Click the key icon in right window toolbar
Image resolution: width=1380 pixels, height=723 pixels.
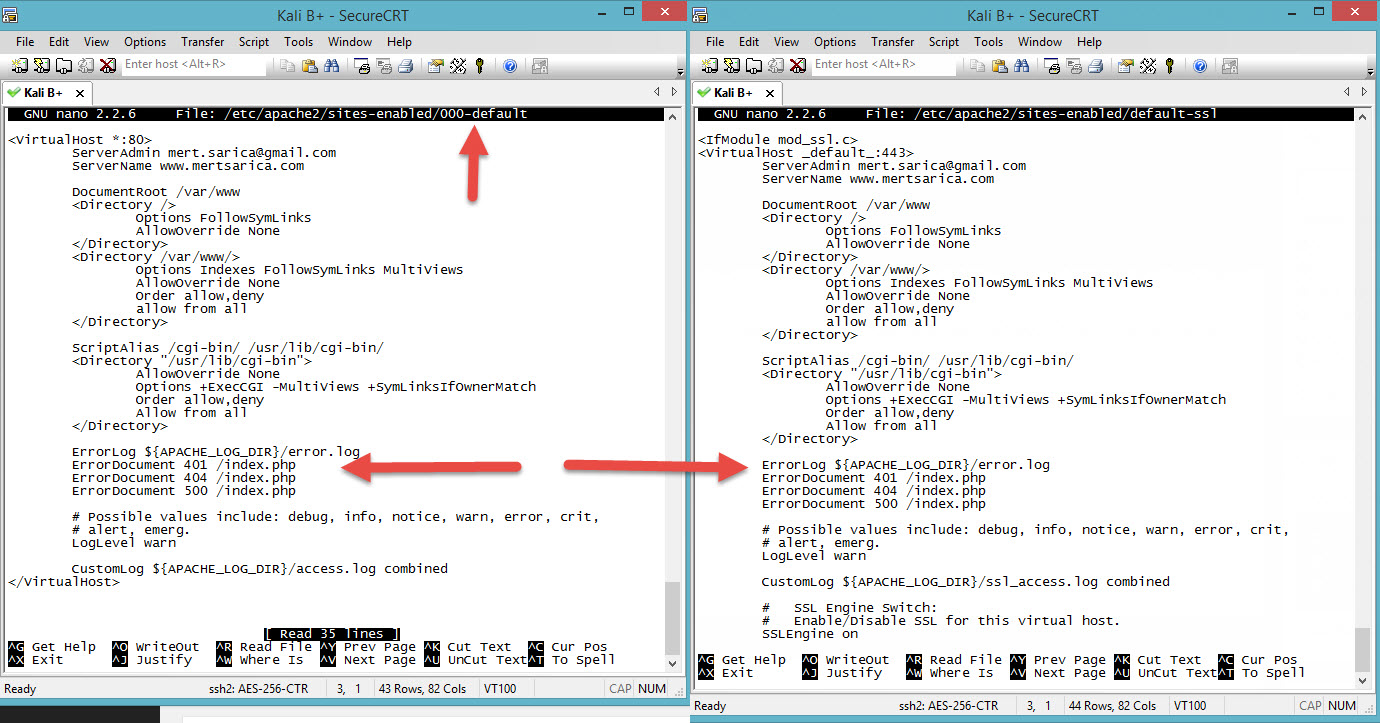[x=1170, y=66]
